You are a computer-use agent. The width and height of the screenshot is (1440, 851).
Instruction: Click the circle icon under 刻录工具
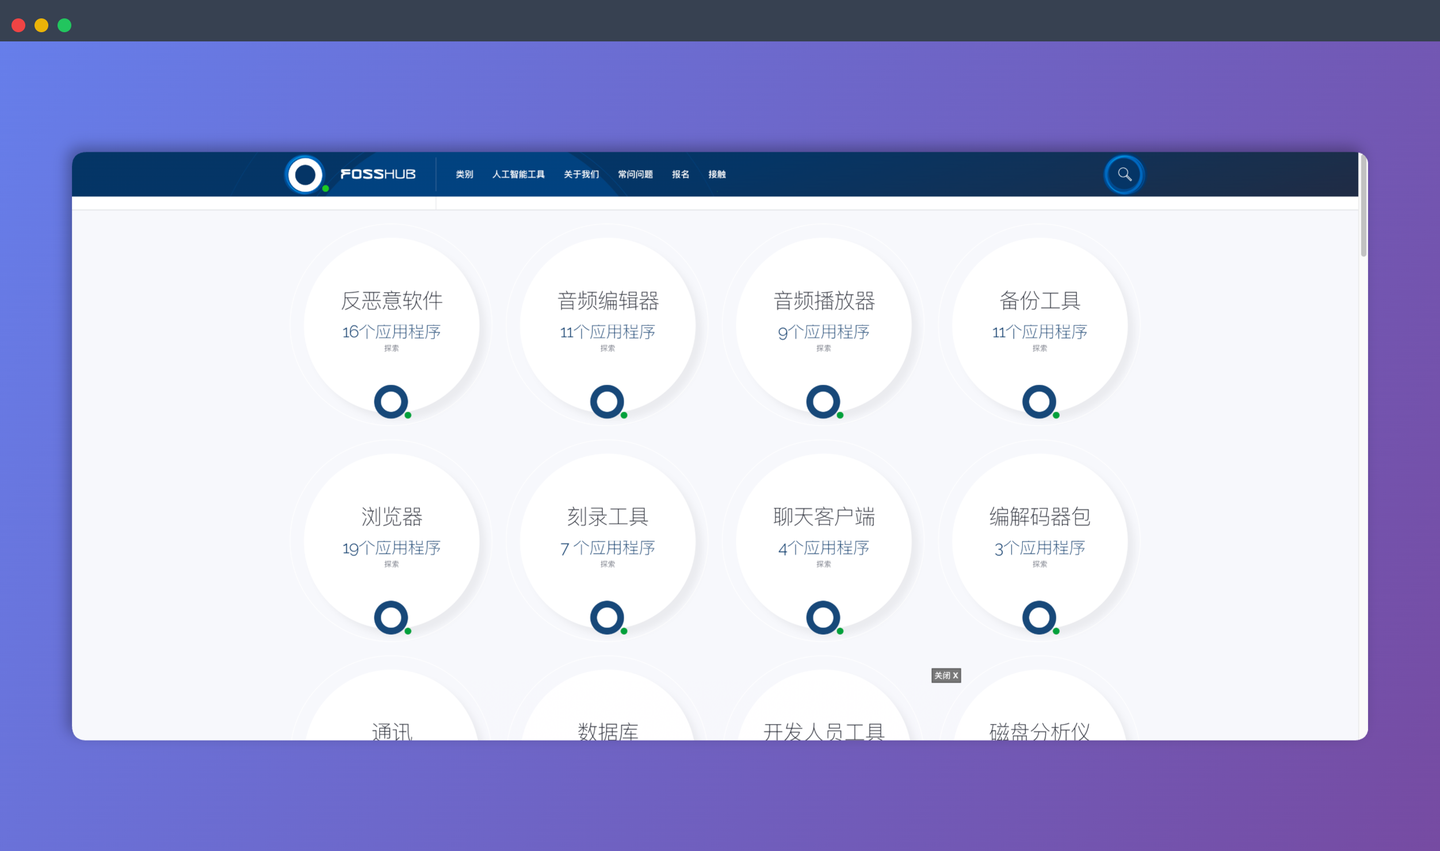click(607, 617)
